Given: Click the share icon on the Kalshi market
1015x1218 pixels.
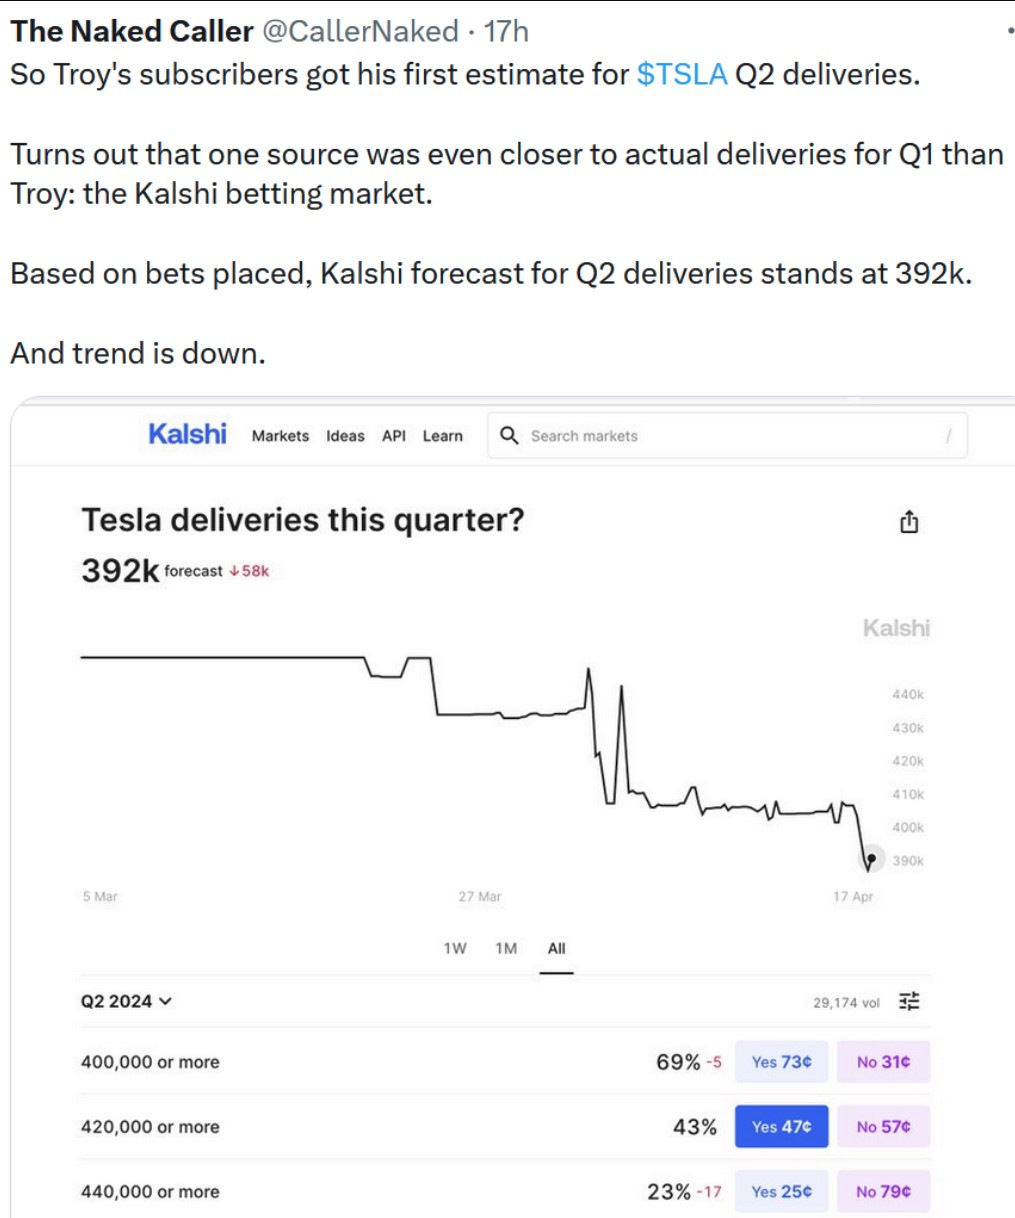Looking at the screenshot, I should (x=909, y=522).
